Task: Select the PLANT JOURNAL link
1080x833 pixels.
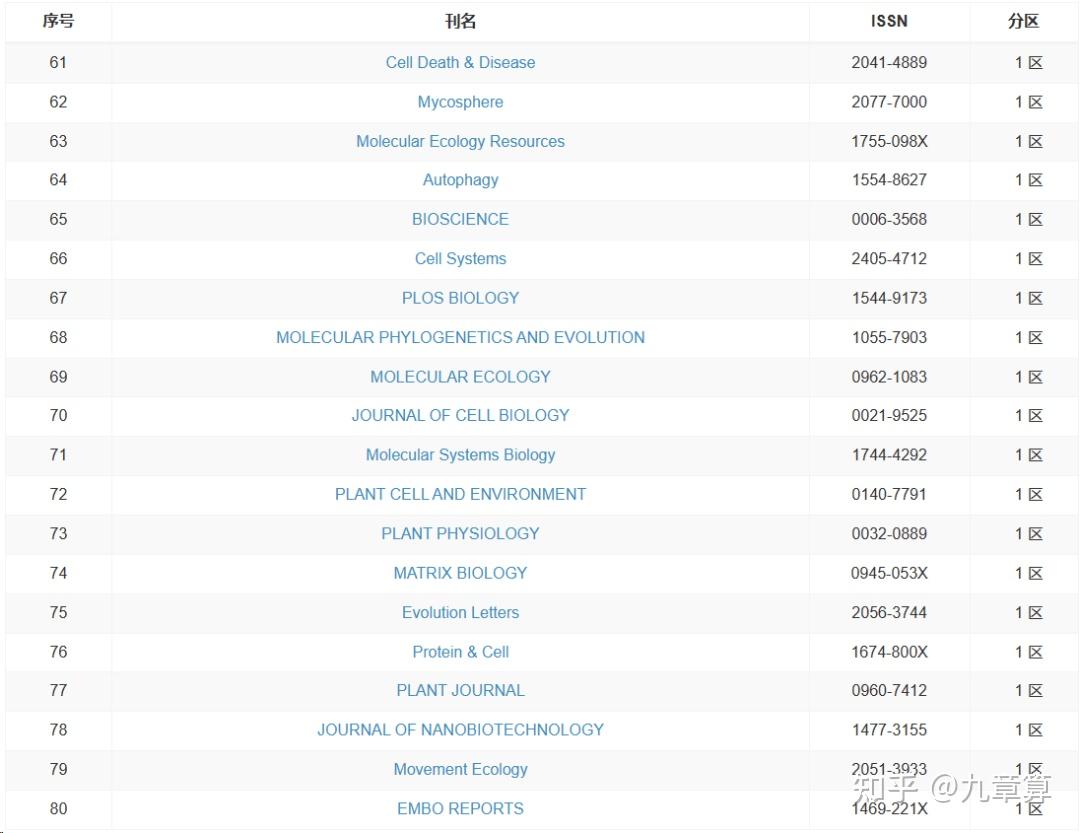Action: (x=460, y=690)
